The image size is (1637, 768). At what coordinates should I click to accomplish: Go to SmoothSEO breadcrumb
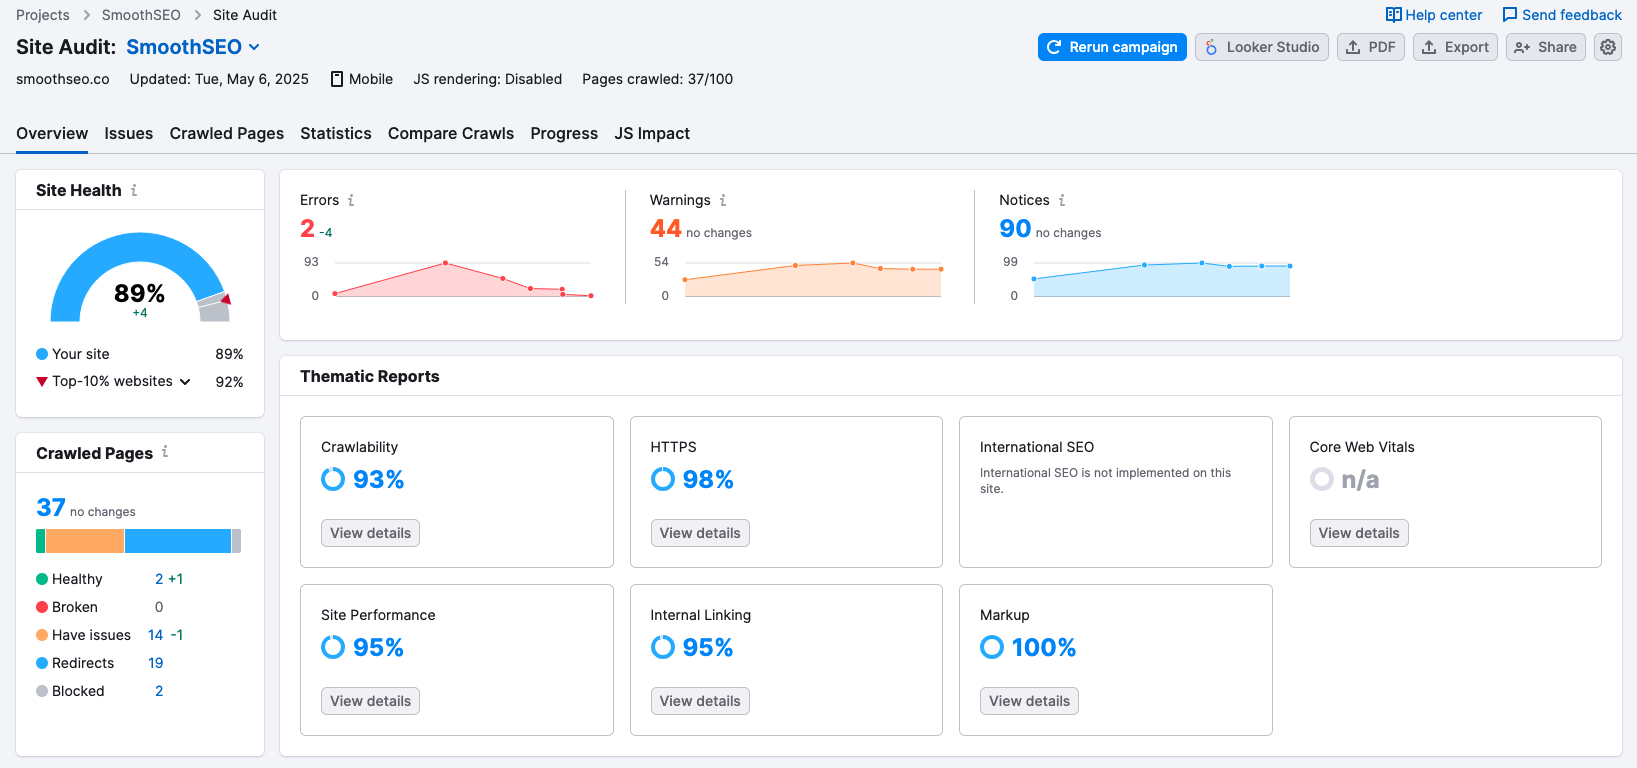[141, 15]
